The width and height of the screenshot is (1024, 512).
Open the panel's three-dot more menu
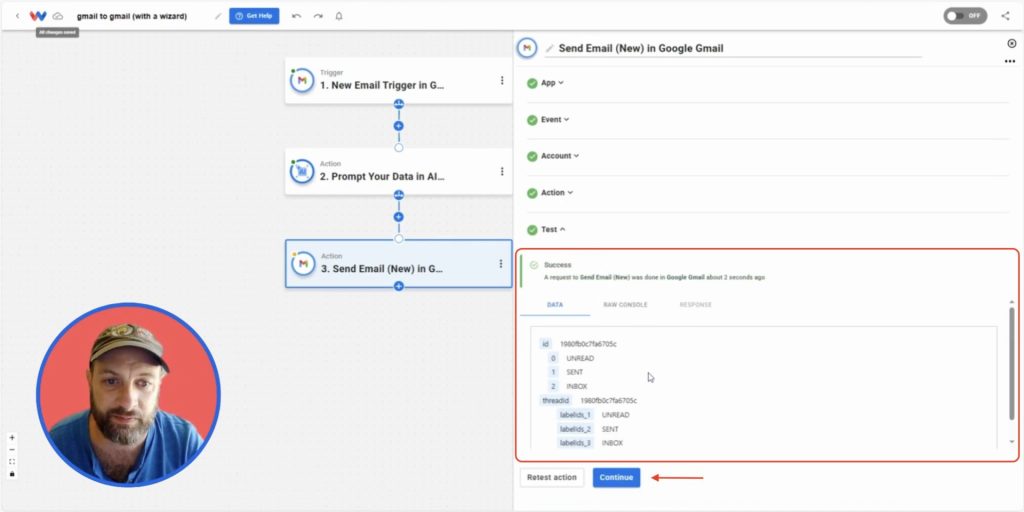click(x=1010, y=61)
